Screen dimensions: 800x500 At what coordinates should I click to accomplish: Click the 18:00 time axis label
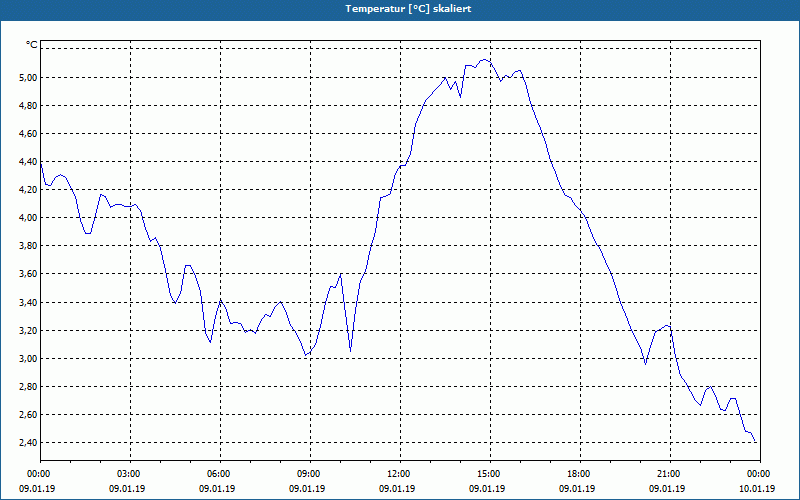pos(580,474)
